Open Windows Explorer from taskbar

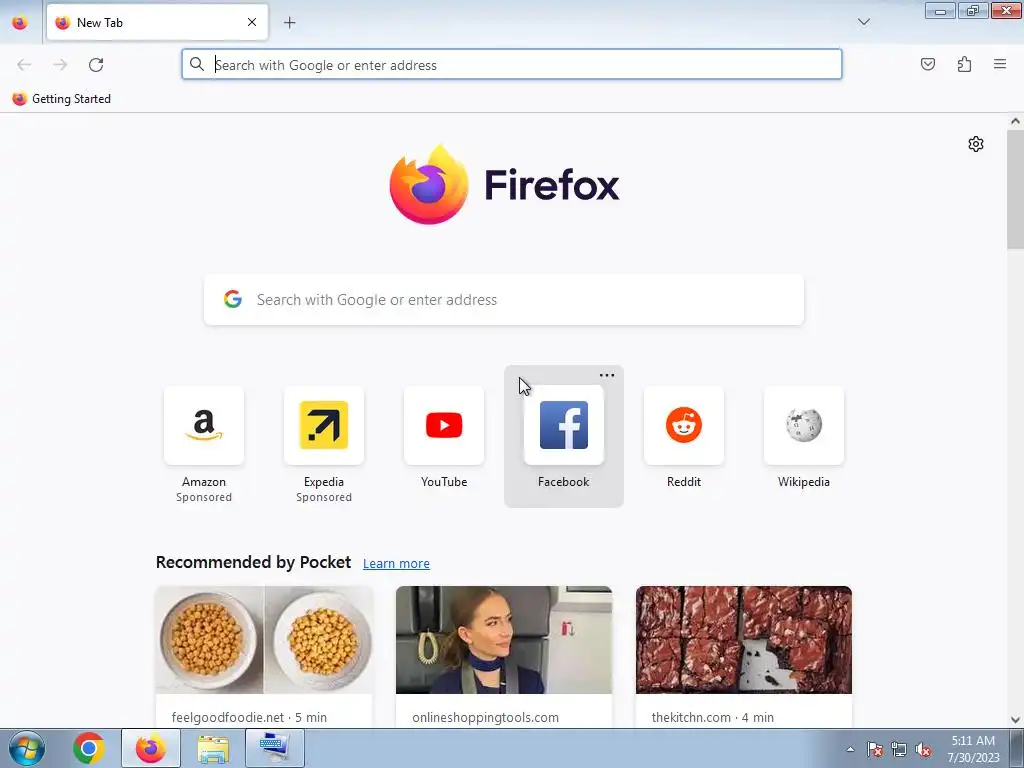click(213, 748)
